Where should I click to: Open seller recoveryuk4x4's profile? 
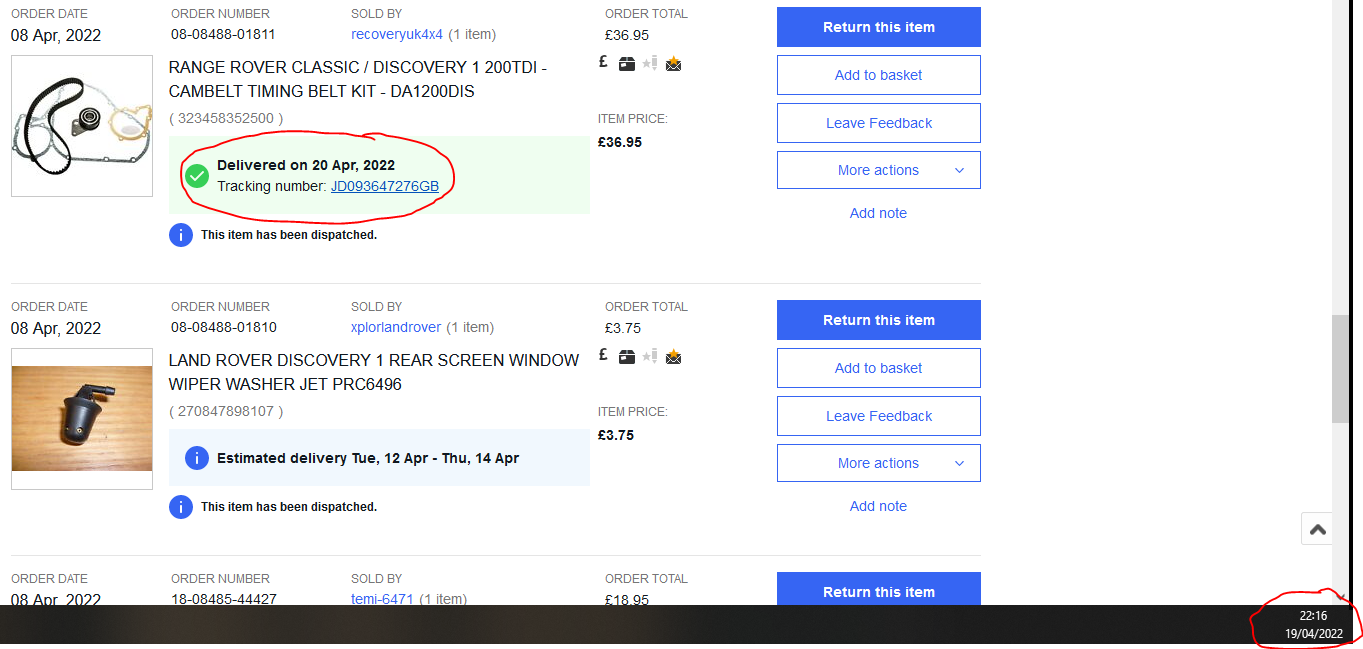coord(397,34)
